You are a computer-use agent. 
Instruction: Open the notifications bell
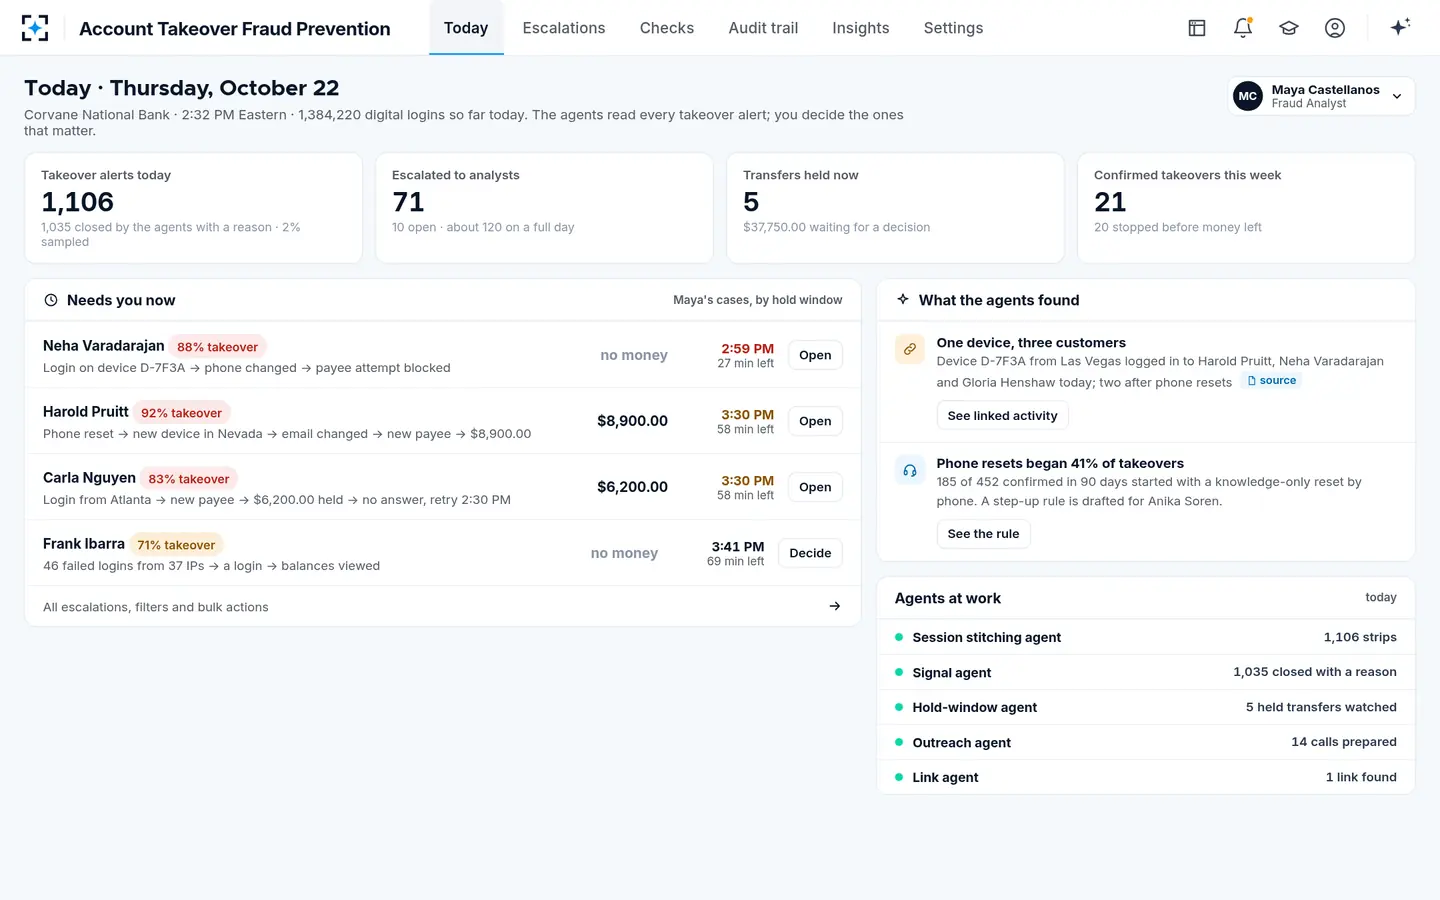1243,28
